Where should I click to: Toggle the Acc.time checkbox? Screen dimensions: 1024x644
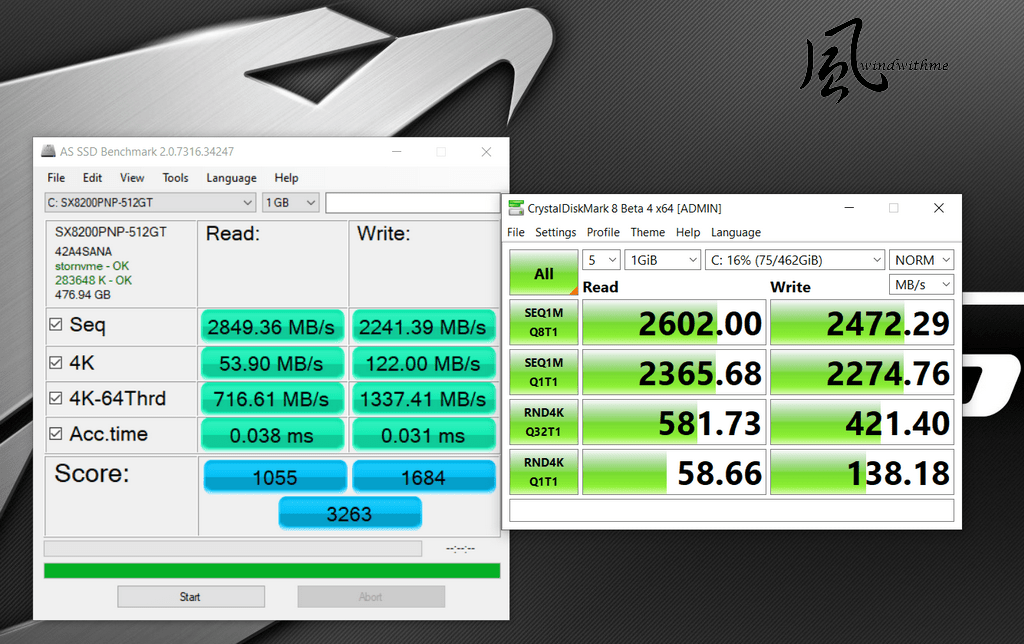pyautogui.click(x=56, y=434)
